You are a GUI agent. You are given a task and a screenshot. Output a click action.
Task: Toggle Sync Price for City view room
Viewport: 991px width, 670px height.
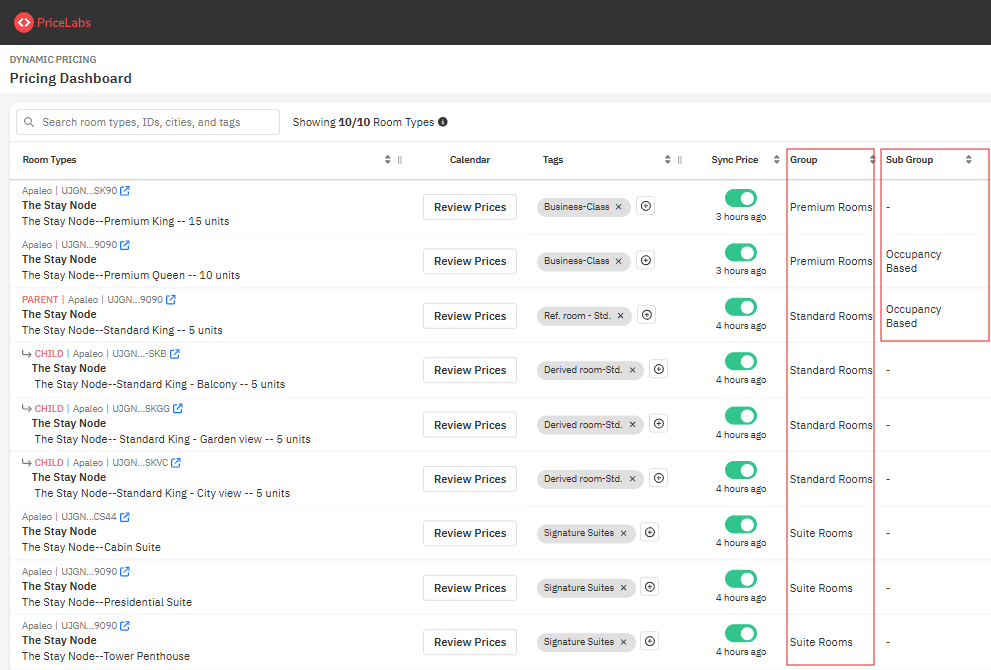click(x=741, y=470)
